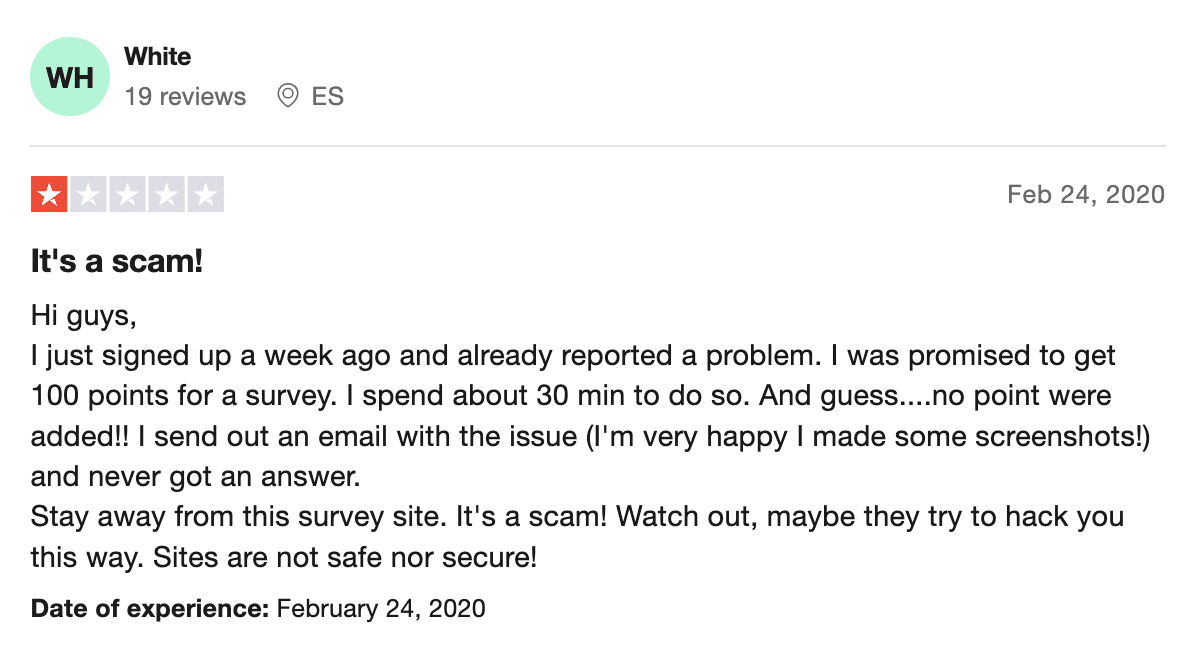The width and height of the screenshot is (1204, 652).
Task: Click the fourth grey star
Action: point(166,194)
